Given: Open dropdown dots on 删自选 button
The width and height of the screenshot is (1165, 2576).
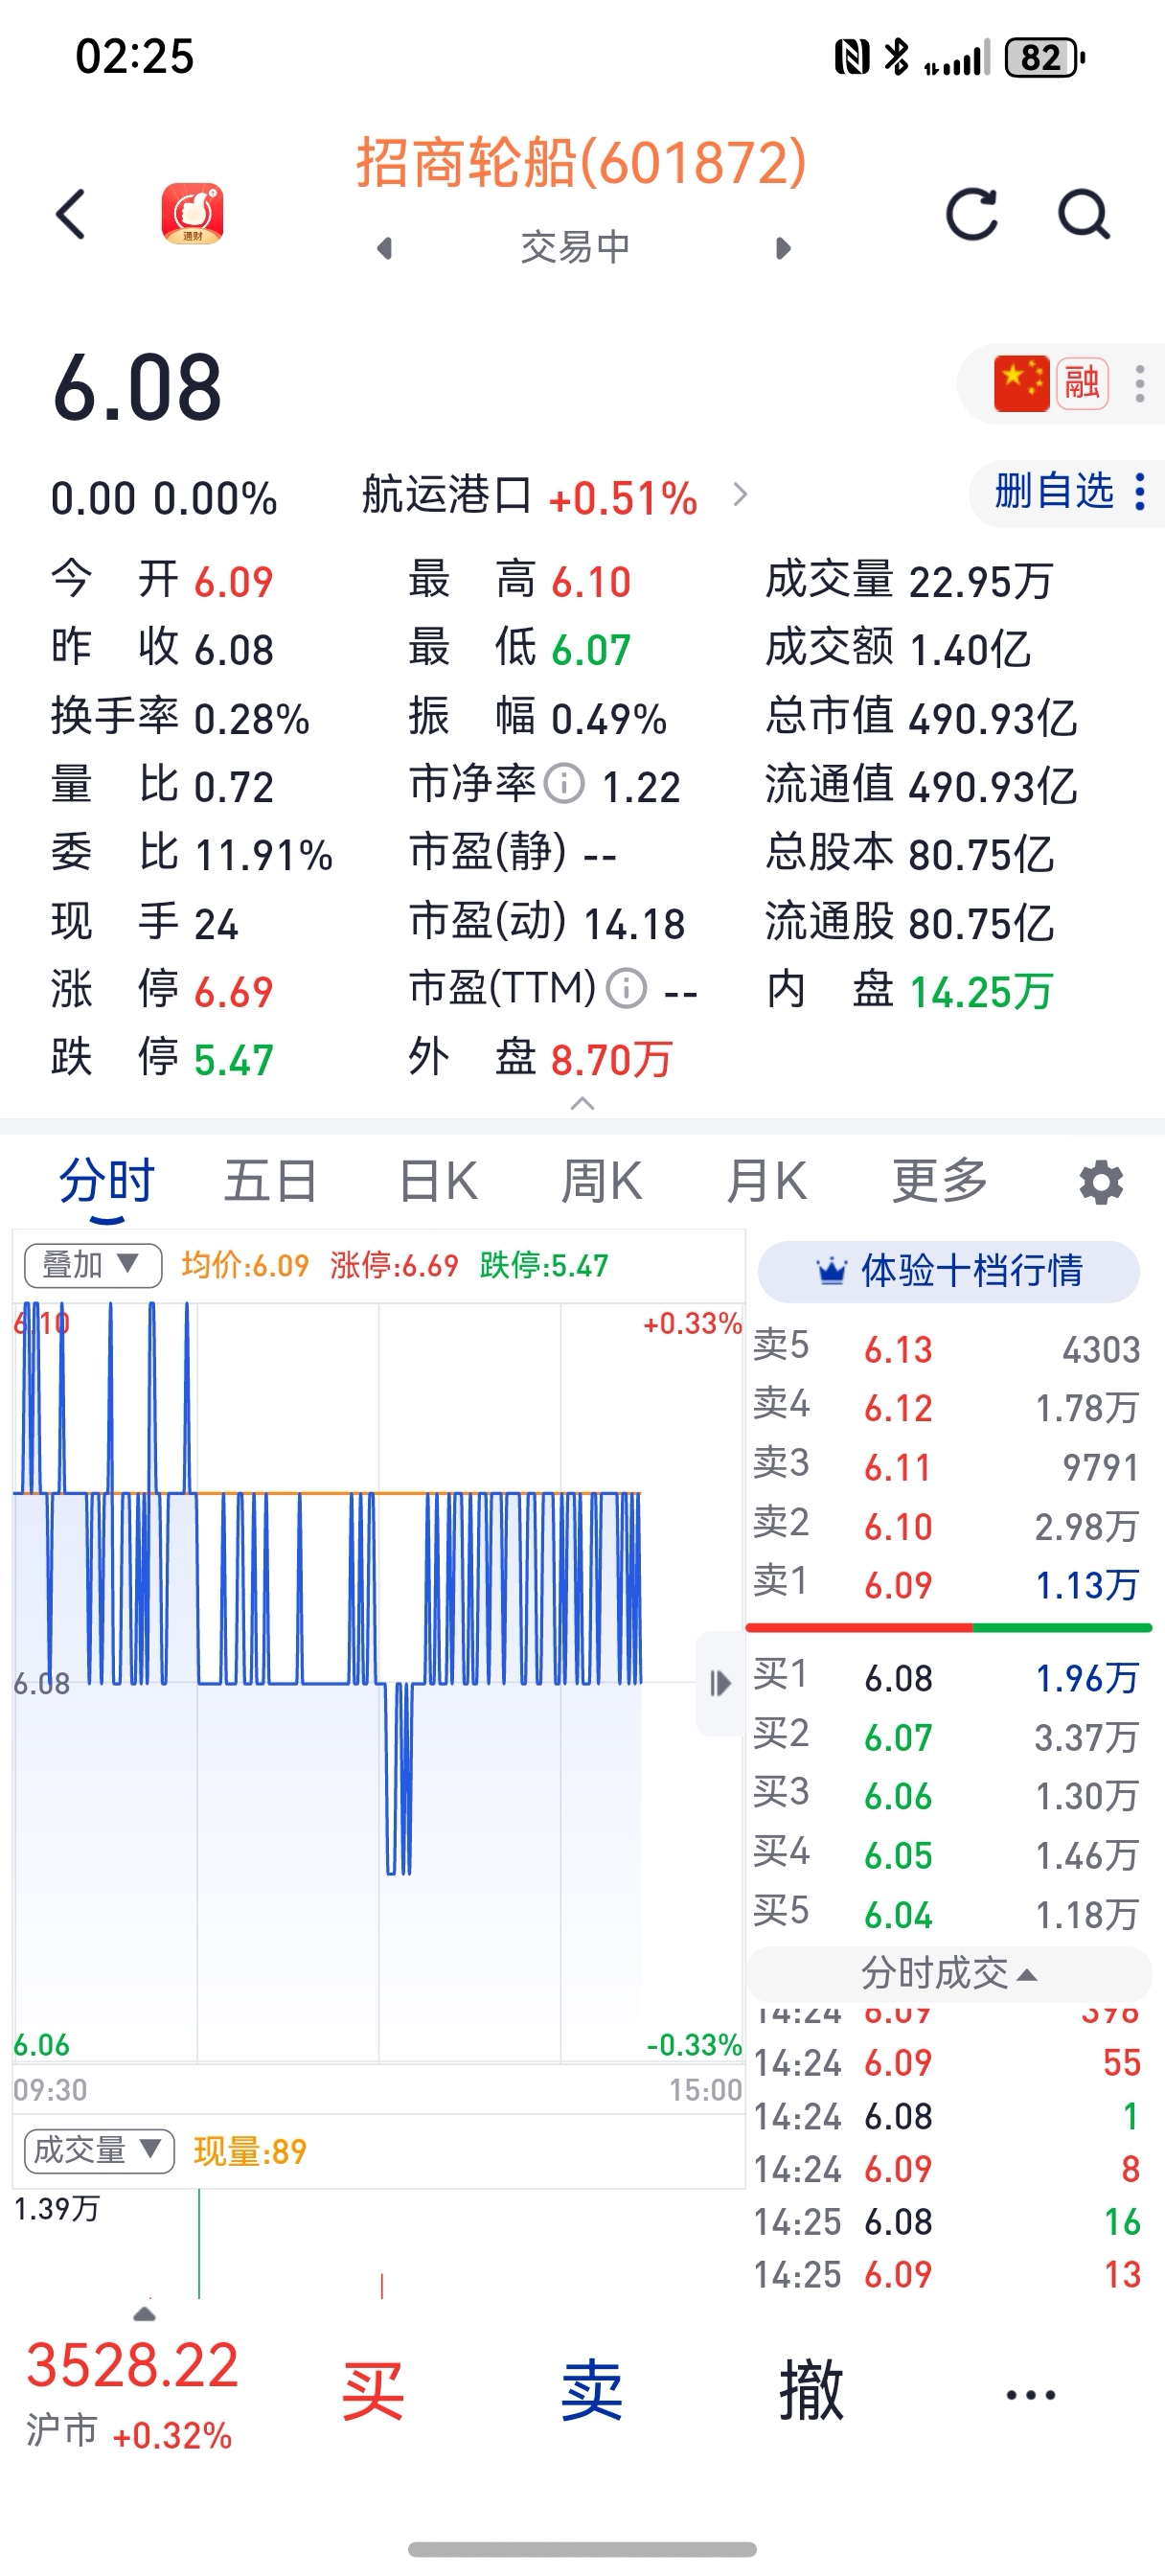Looking at the screenshot, I should coord(1140,492).
